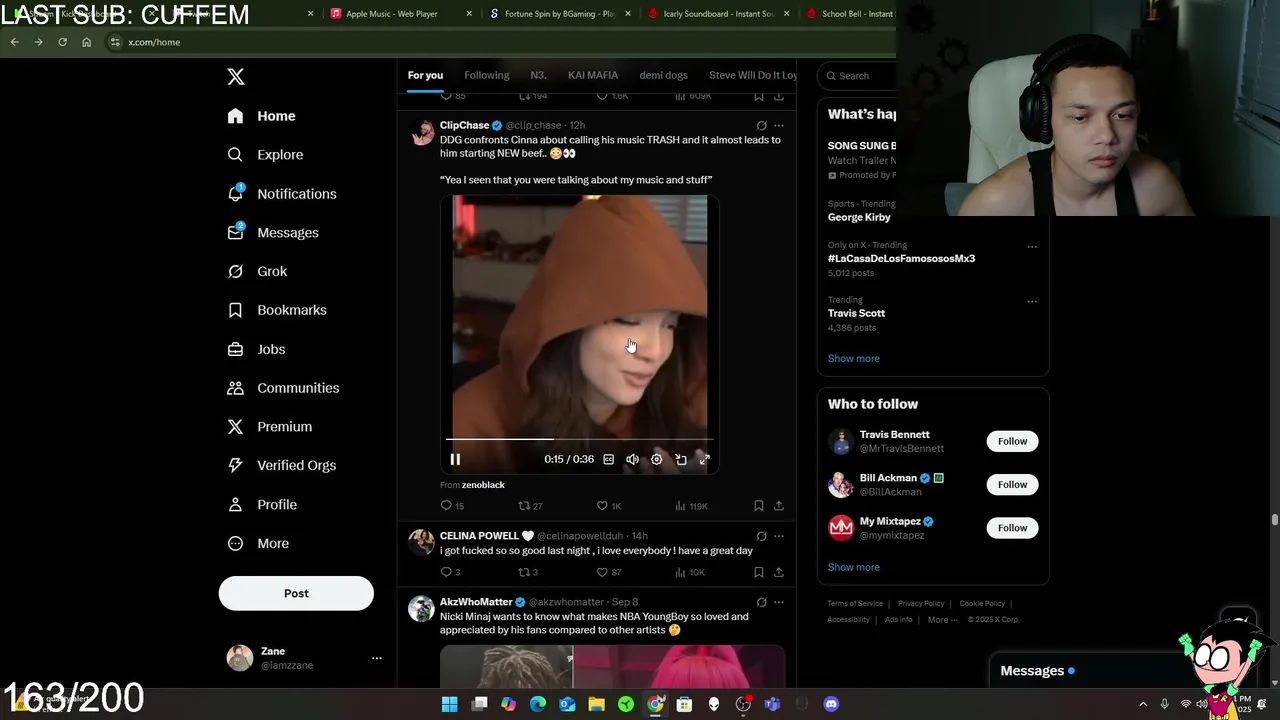
Task: Enable picture-in-picture for video
Action: (x=680, y=459)
